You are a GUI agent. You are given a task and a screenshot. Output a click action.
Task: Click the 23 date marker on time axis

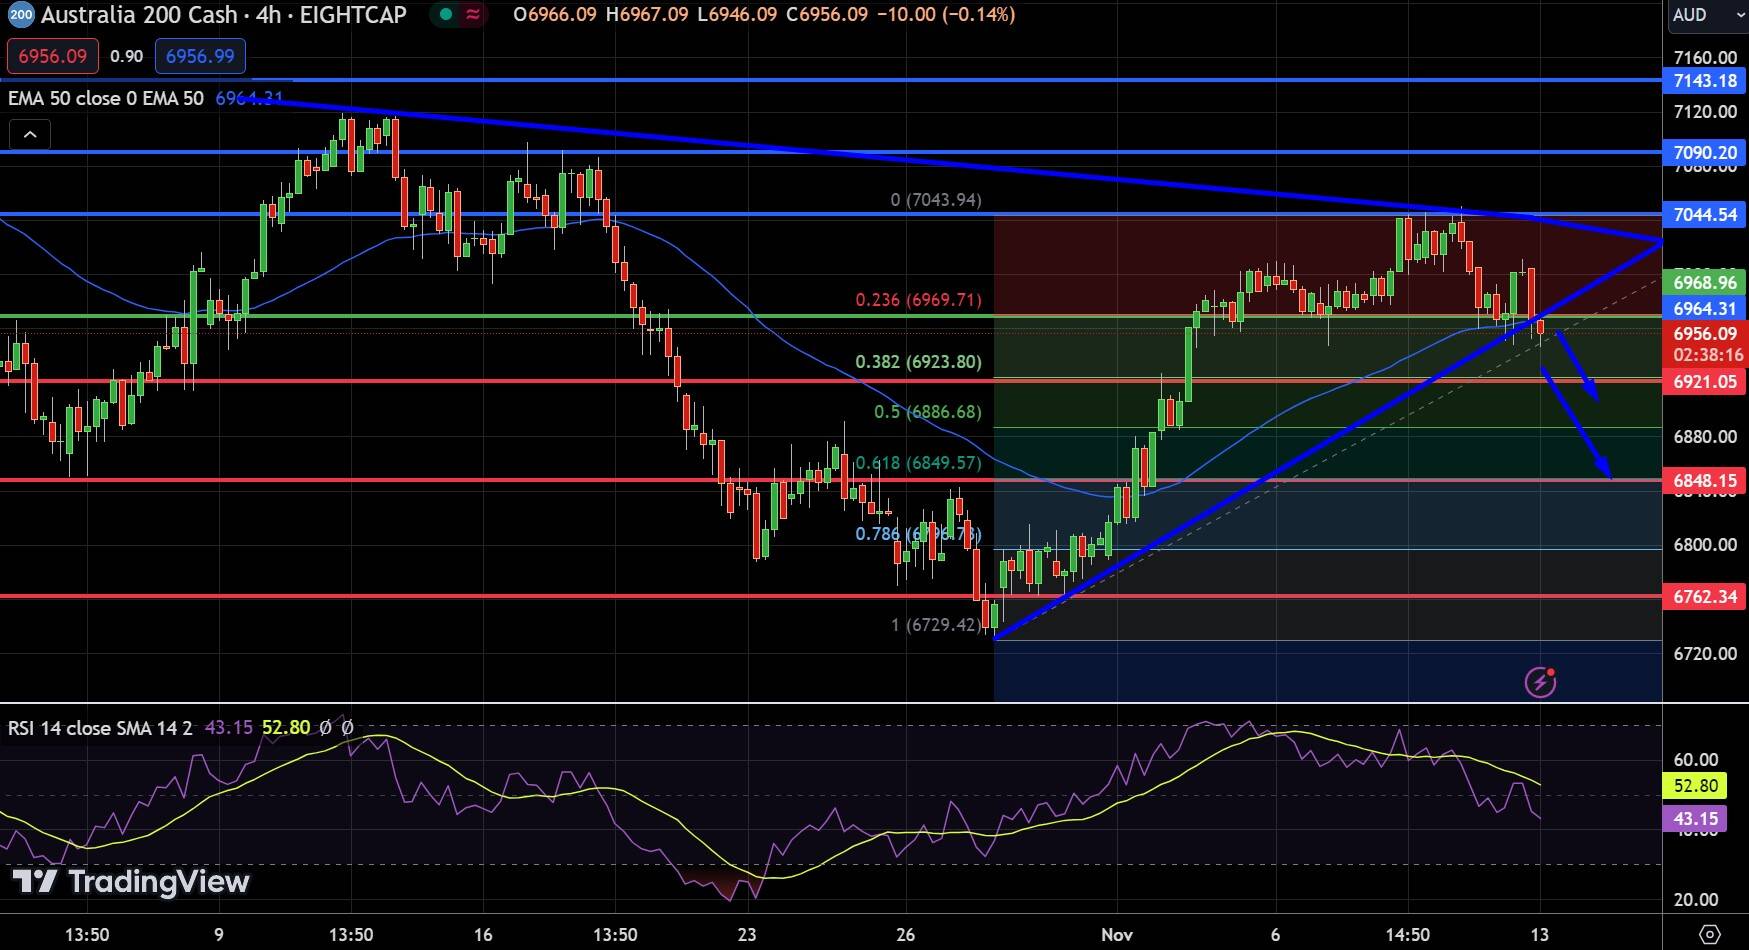(746, 935)
